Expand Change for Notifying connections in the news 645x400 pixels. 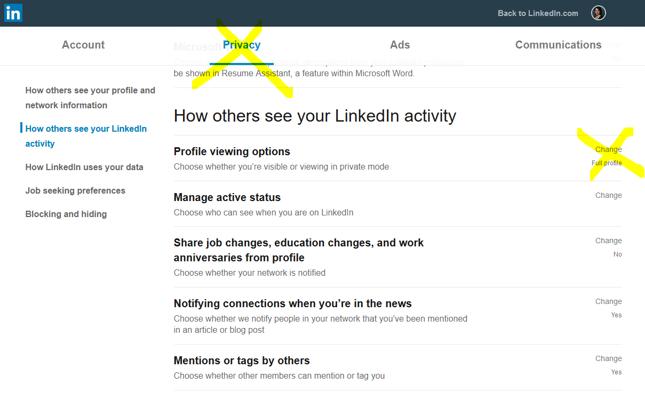(x=608, y=301)
